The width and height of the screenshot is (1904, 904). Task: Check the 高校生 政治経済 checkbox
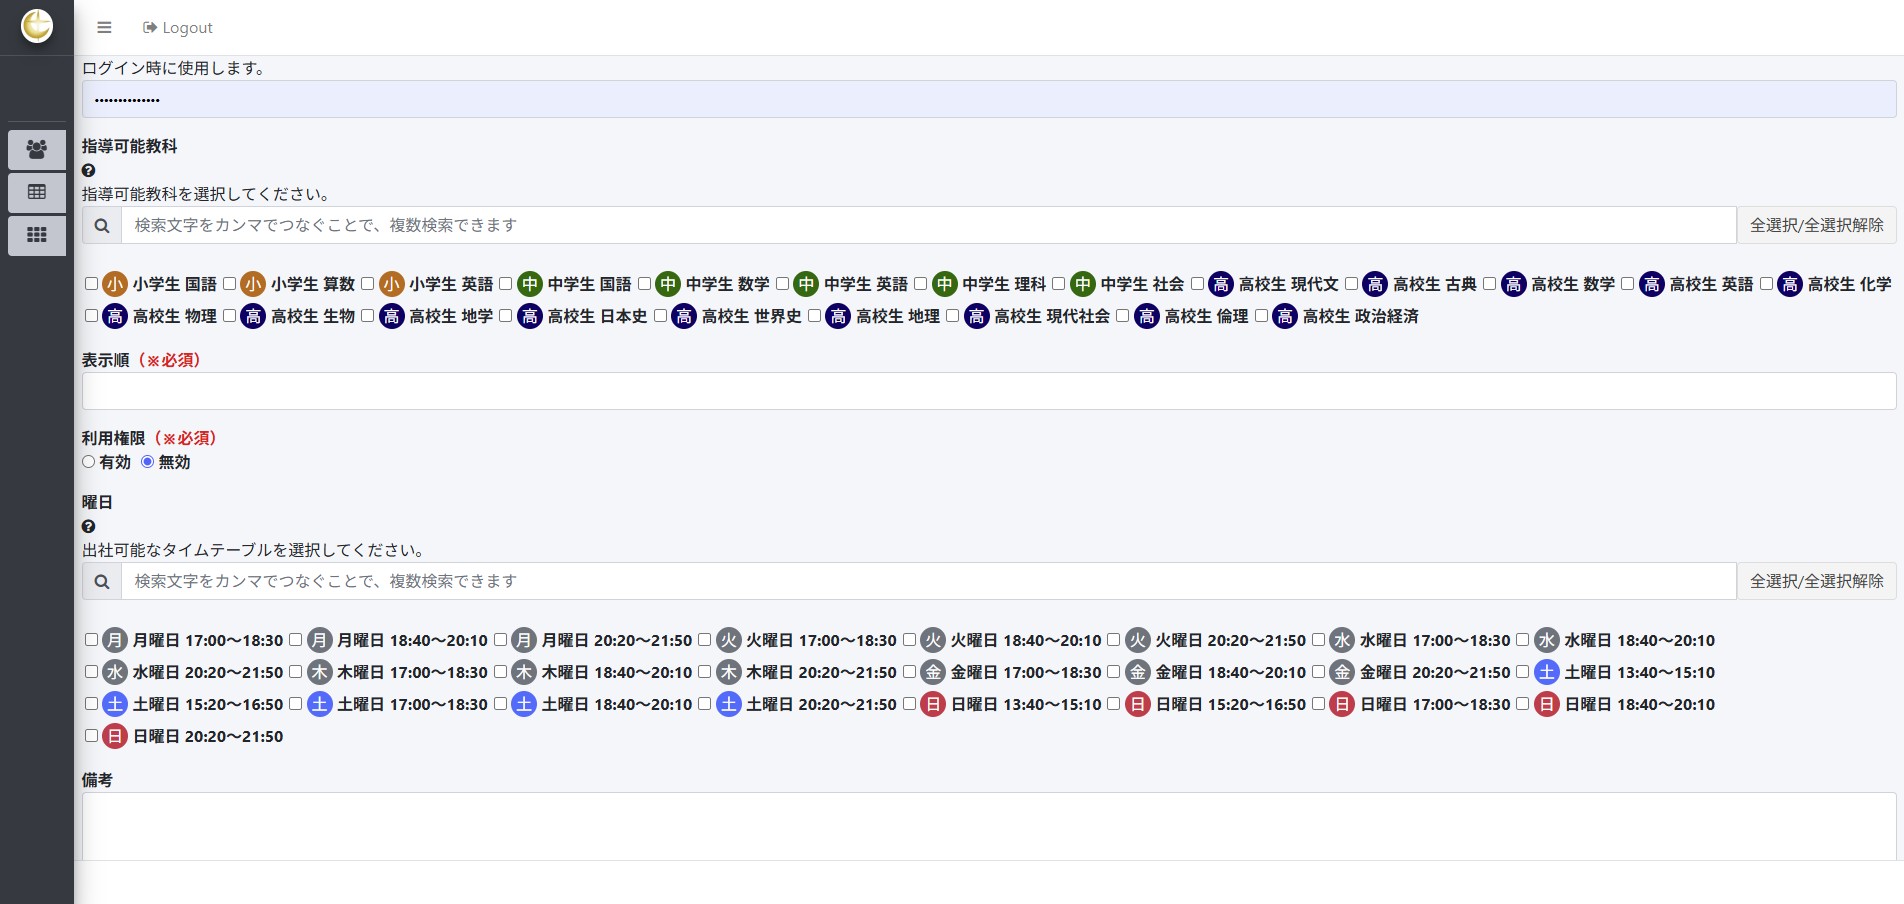(x=1261, y=316)
